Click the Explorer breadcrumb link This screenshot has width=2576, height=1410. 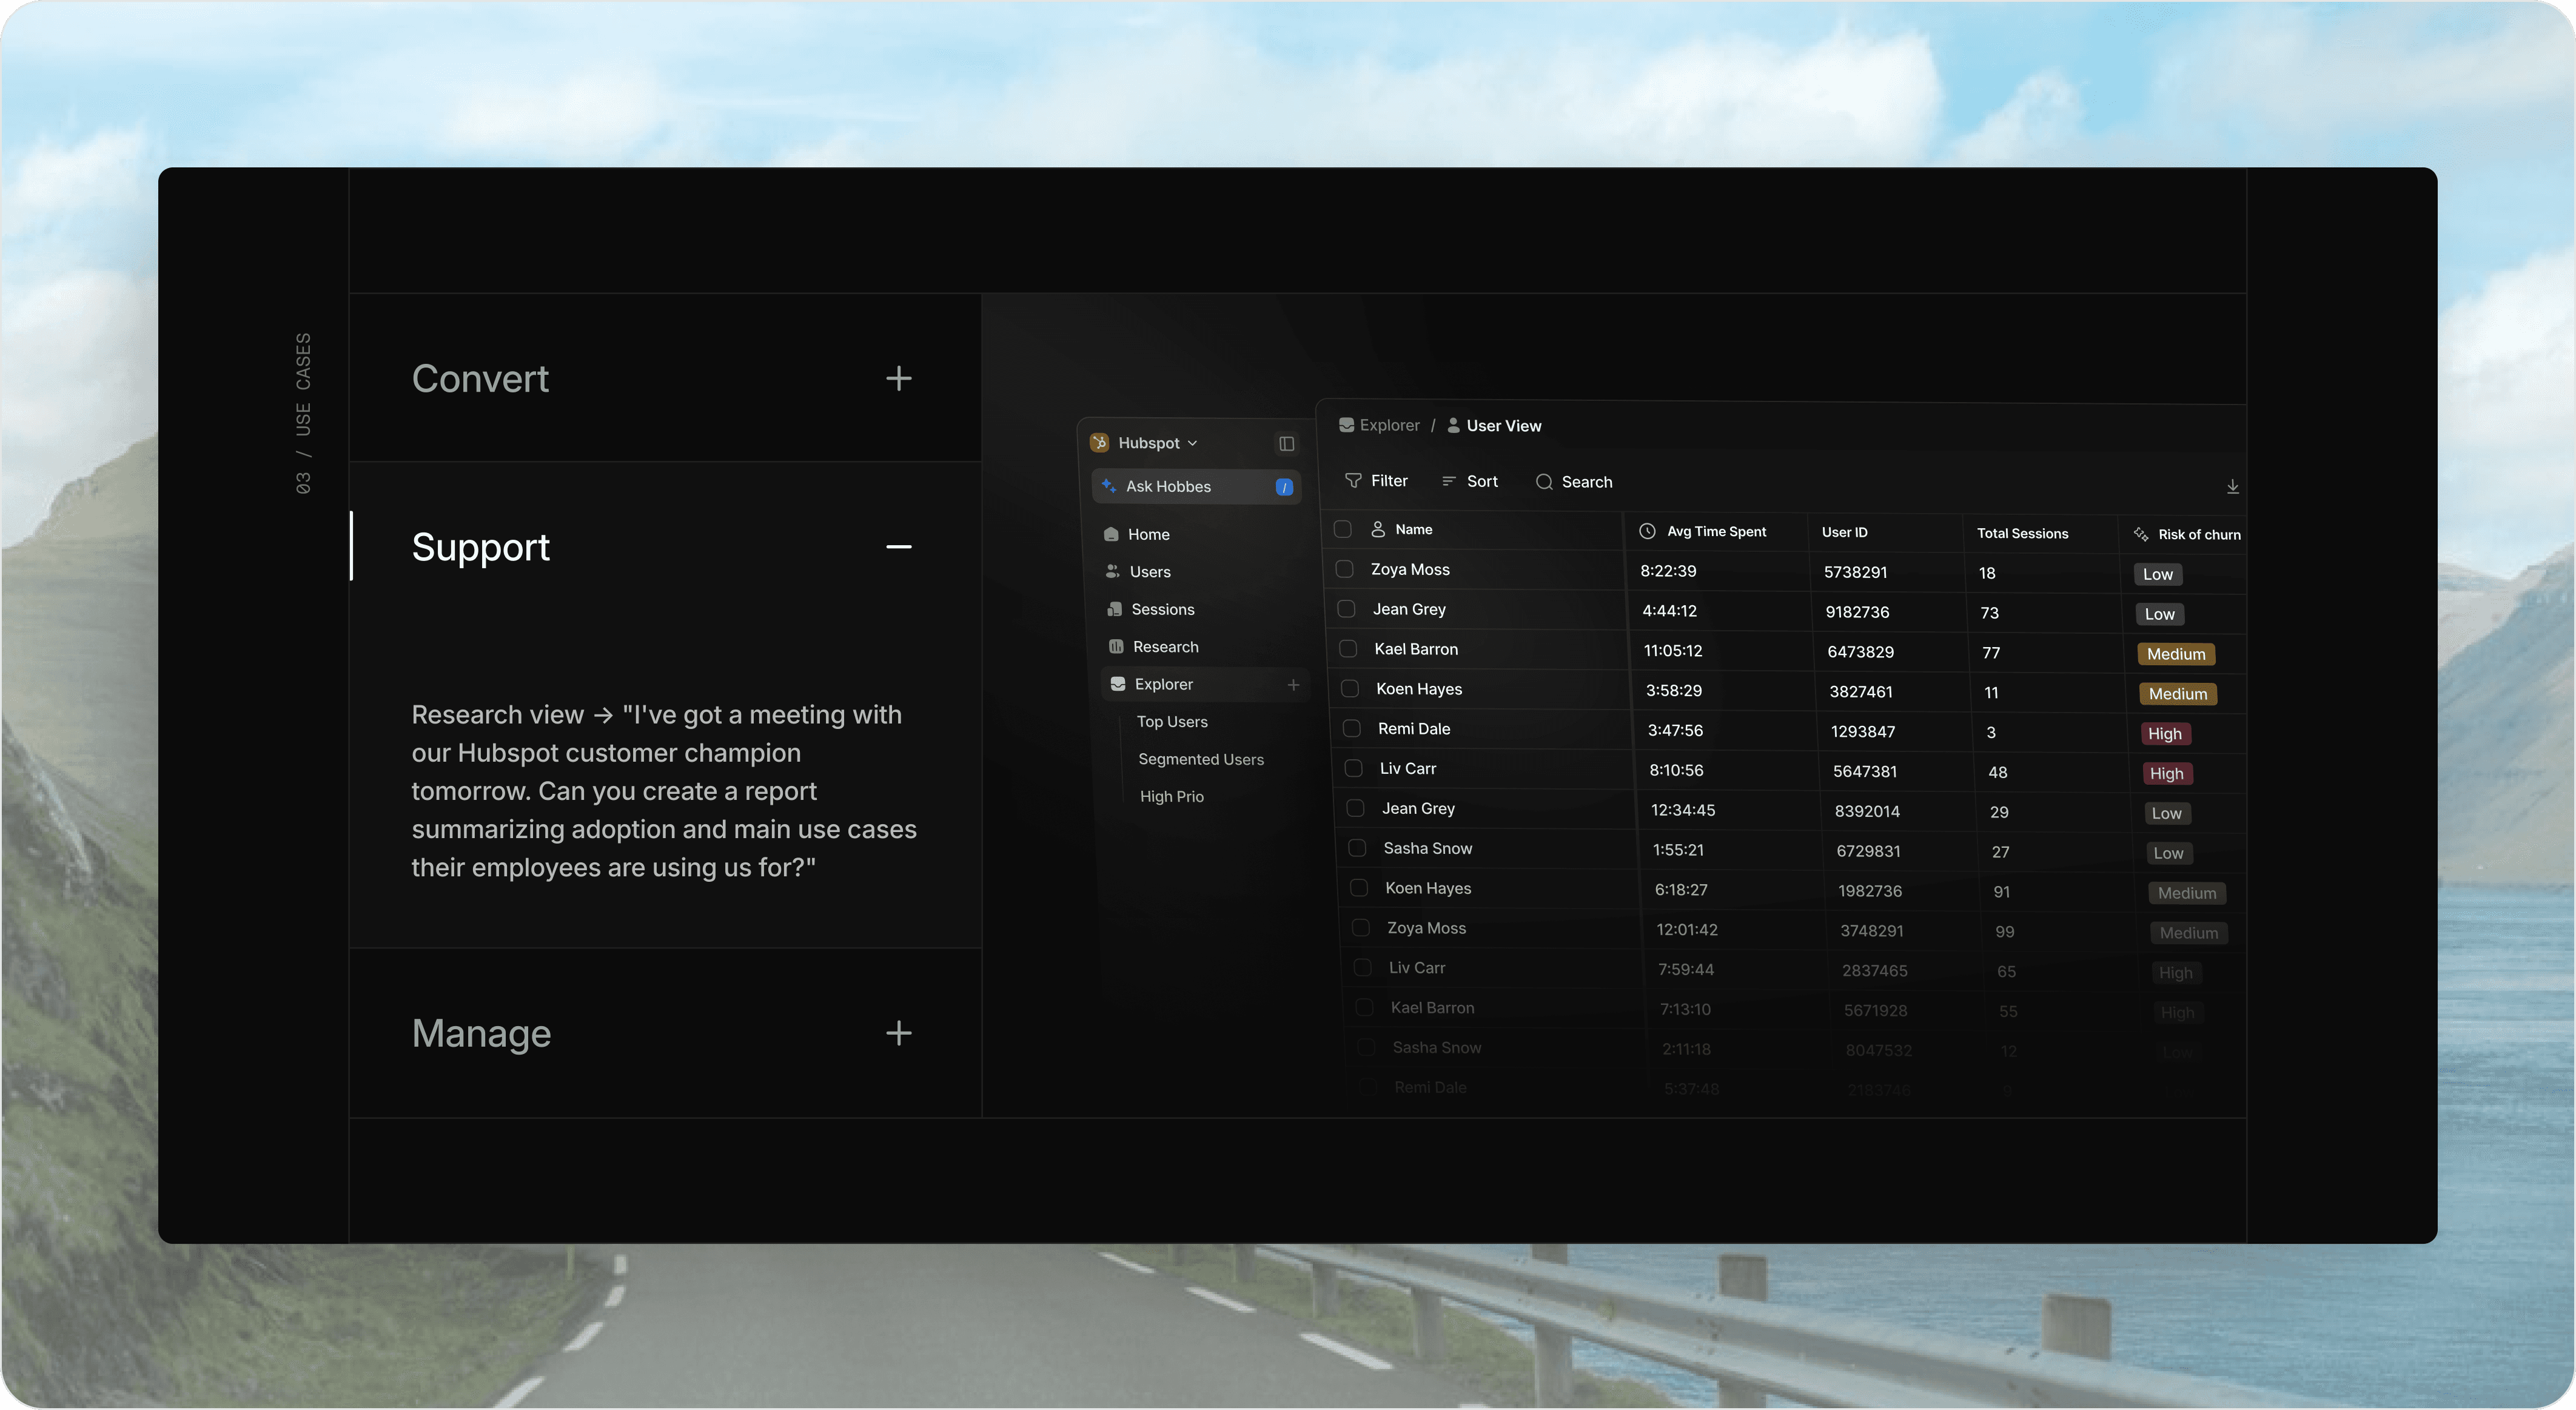pyautogui.click(x=1388, y=425)
